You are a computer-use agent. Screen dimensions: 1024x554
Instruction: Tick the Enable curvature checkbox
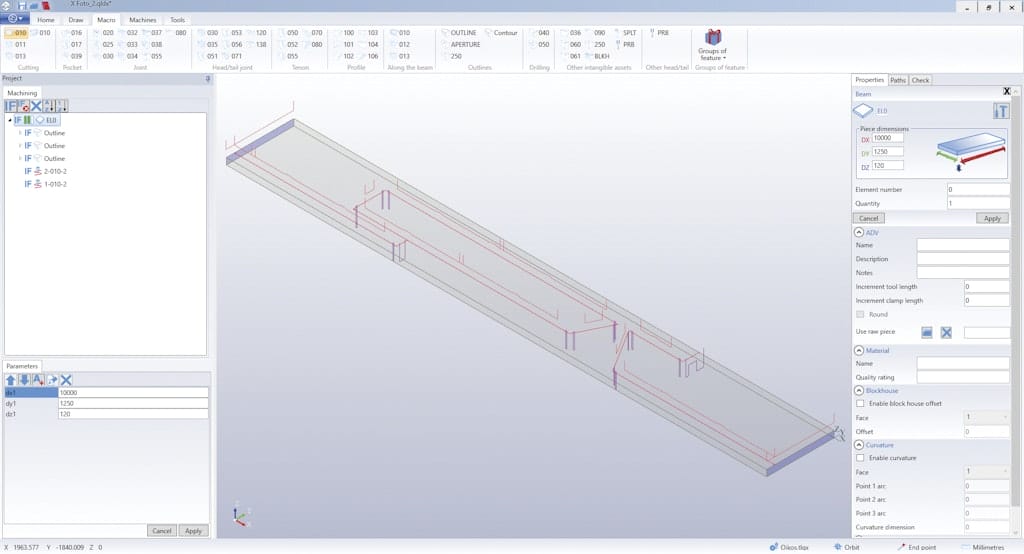click(x=861, y=458)
